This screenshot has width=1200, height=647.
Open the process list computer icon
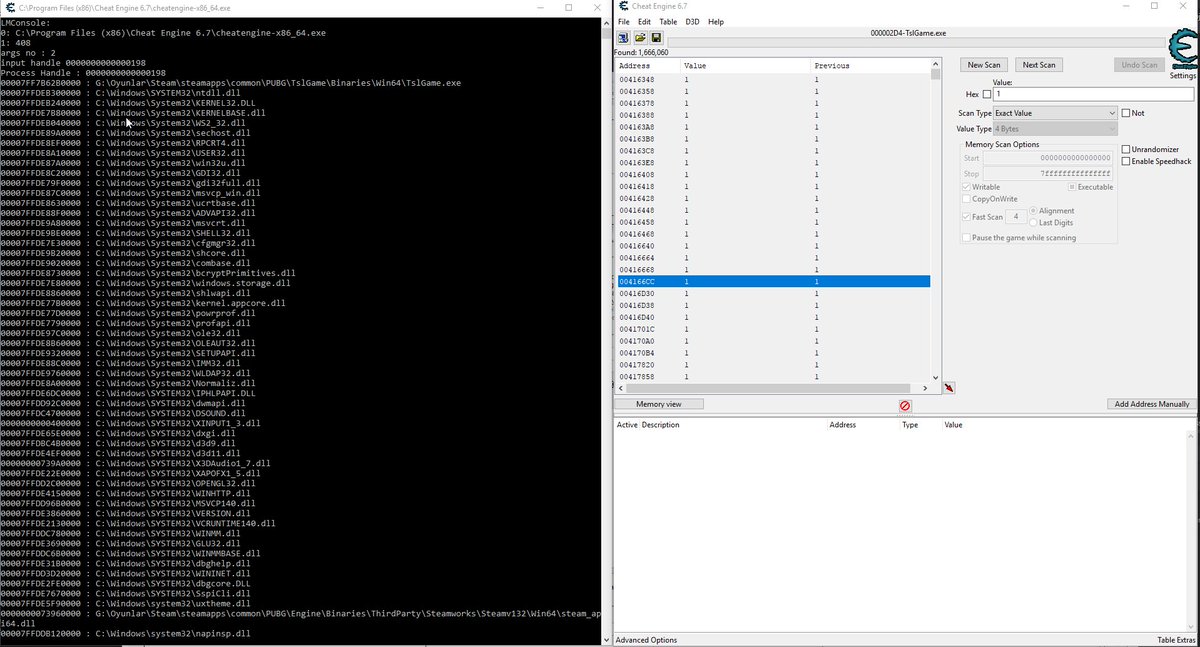tap(623, 38)
